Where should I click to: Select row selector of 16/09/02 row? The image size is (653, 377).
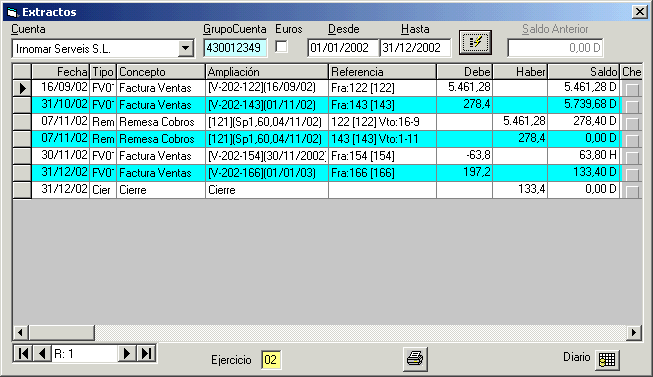[x=22, y=88]
